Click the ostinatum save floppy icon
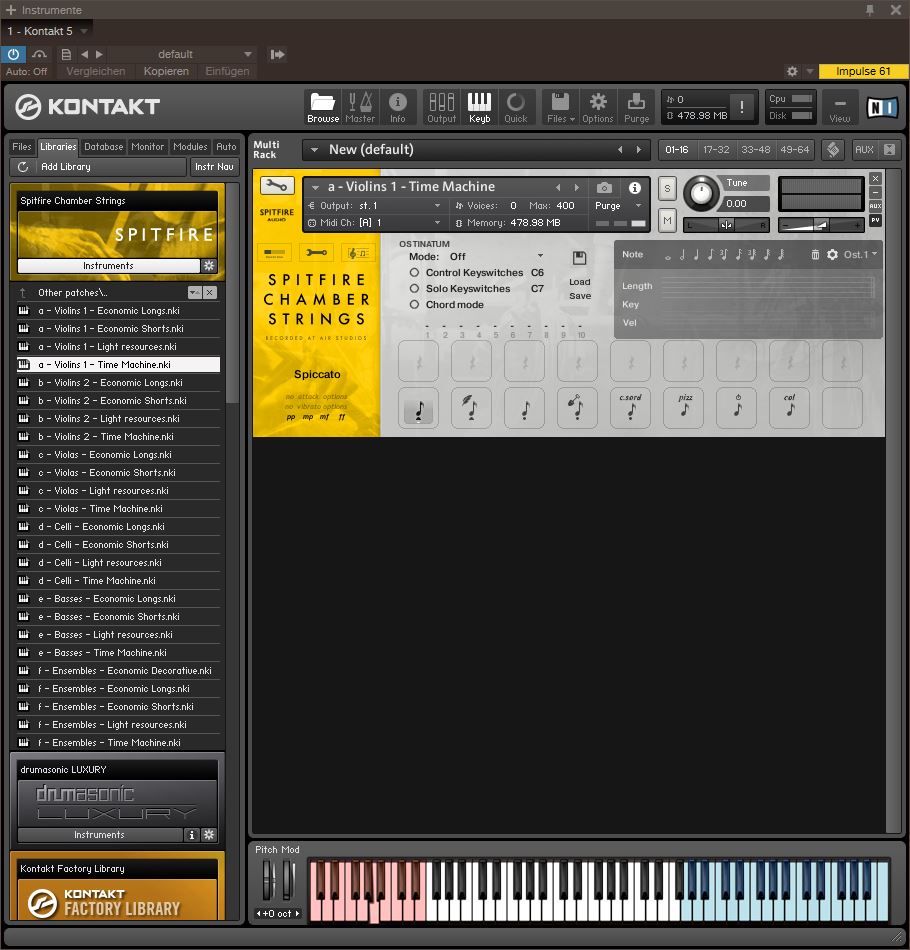910x950 pixels. (x=579, y=258)
